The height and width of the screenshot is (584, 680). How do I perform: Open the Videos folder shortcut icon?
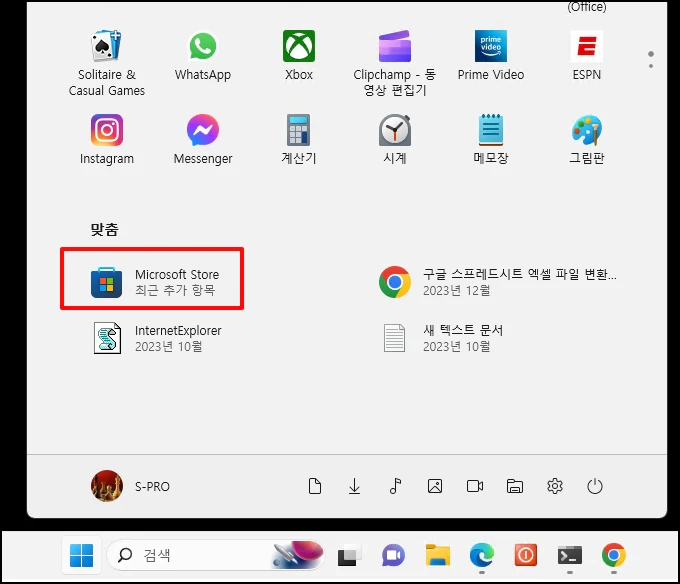(475, 486)
